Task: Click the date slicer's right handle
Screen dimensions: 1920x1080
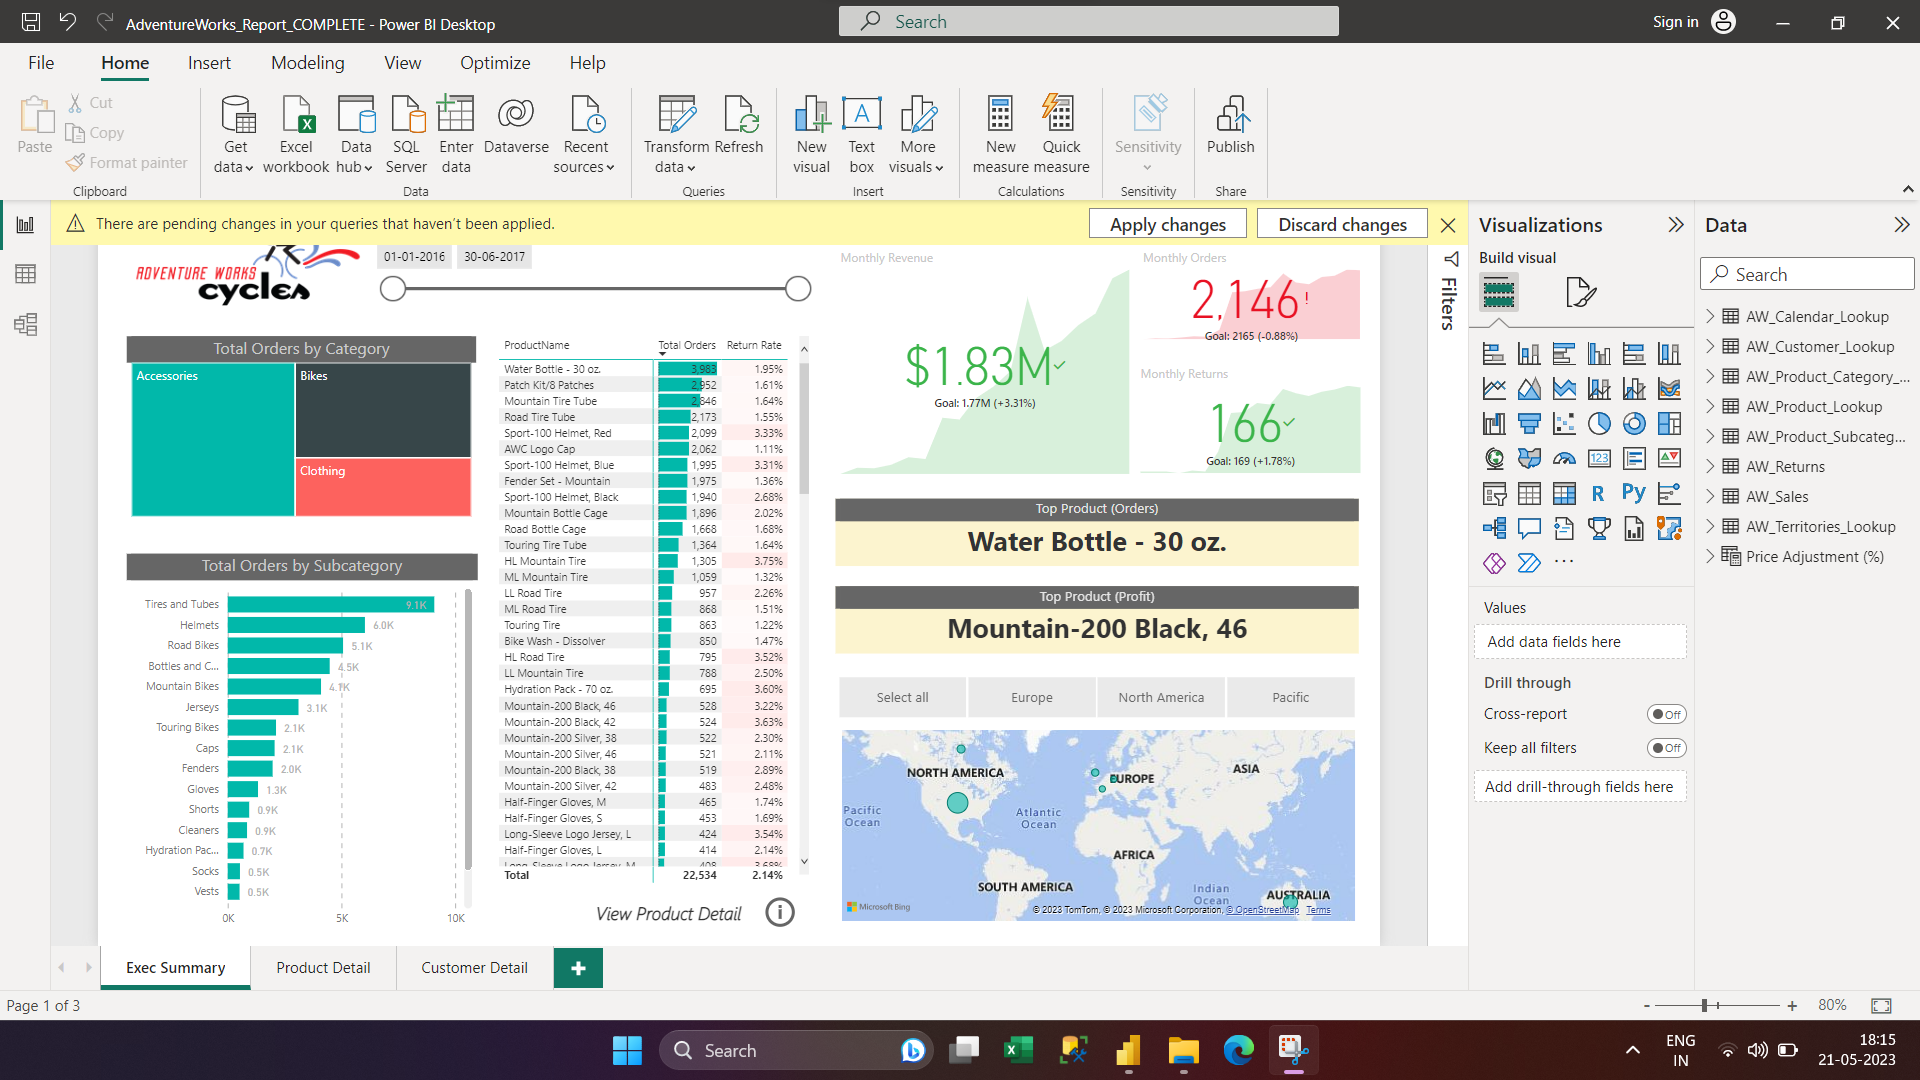Action: point(798,289)
